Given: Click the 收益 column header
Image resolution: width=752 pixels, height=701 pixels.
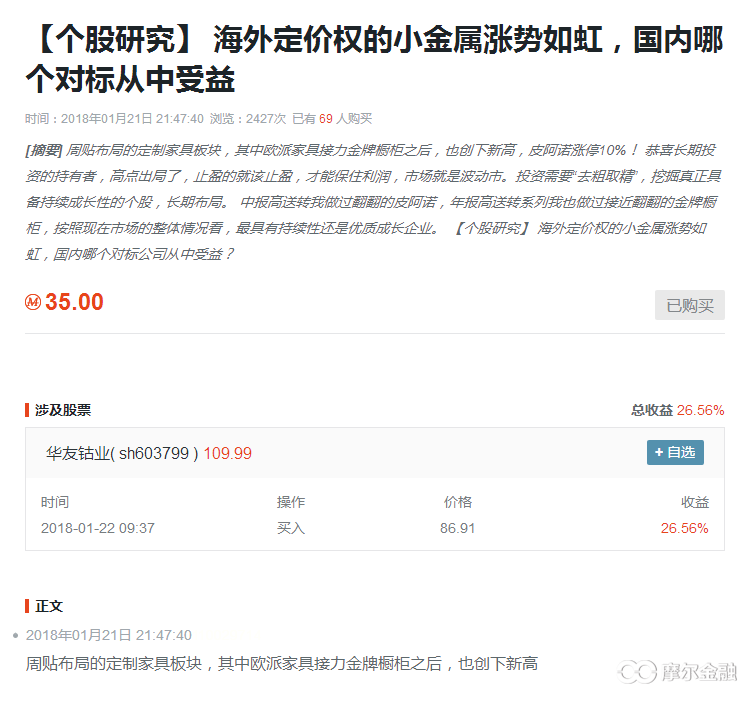Looking at the screenshot, I should coord(694,502).
